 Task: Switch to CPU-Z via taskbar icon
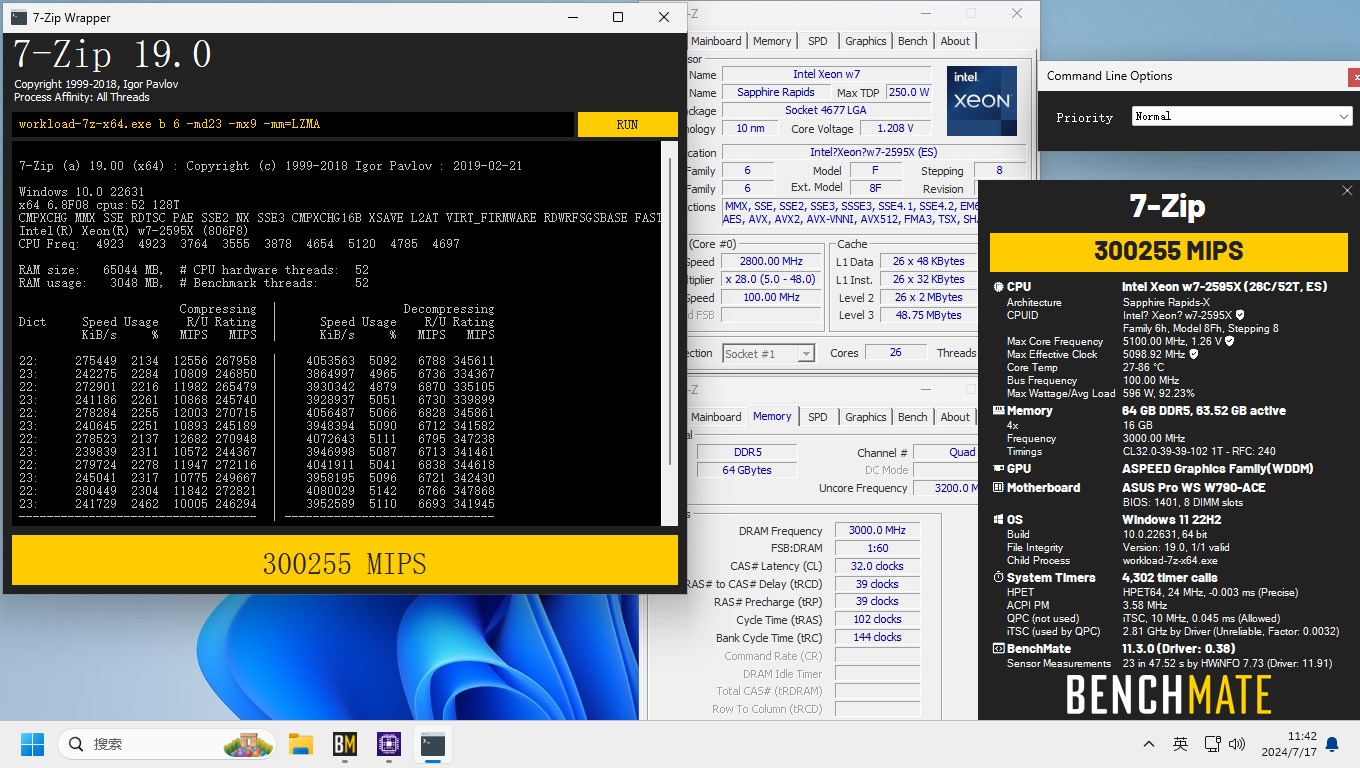click(389, 744)
